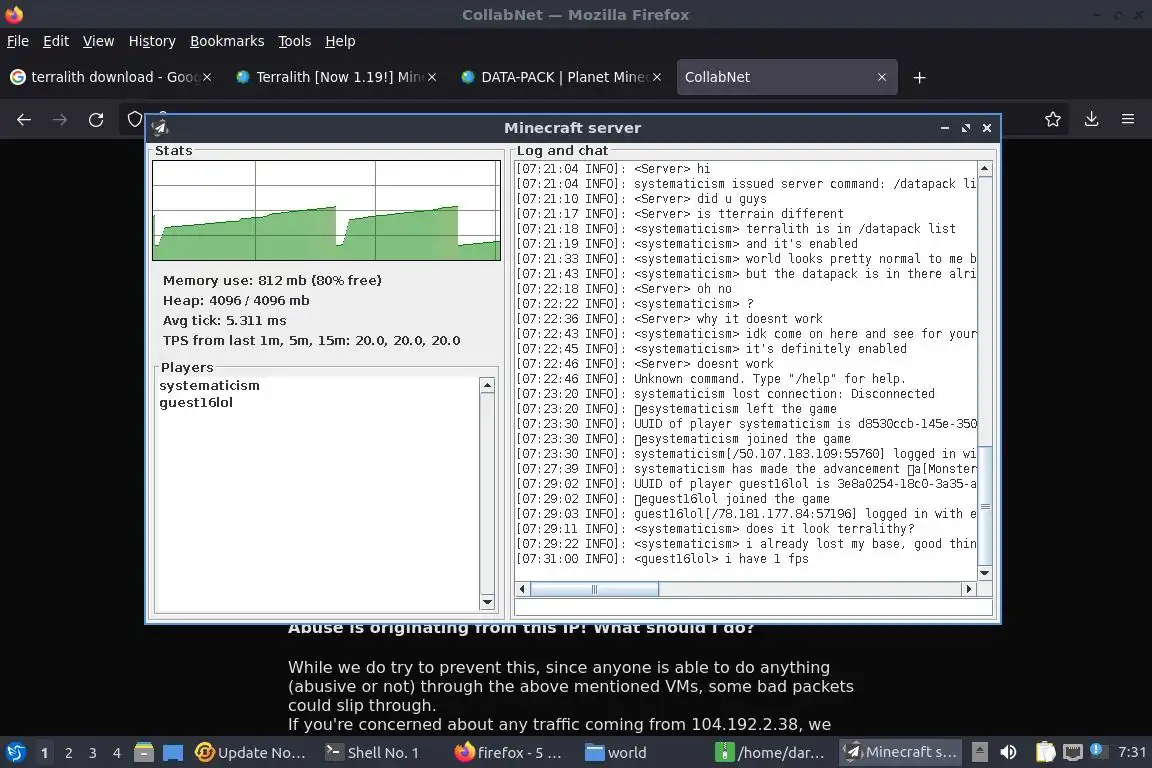Image resolution: width=1152 pixels, height=768 pixels.
Task: Switch to terralith download Google tab
Action: coord(110,77)
